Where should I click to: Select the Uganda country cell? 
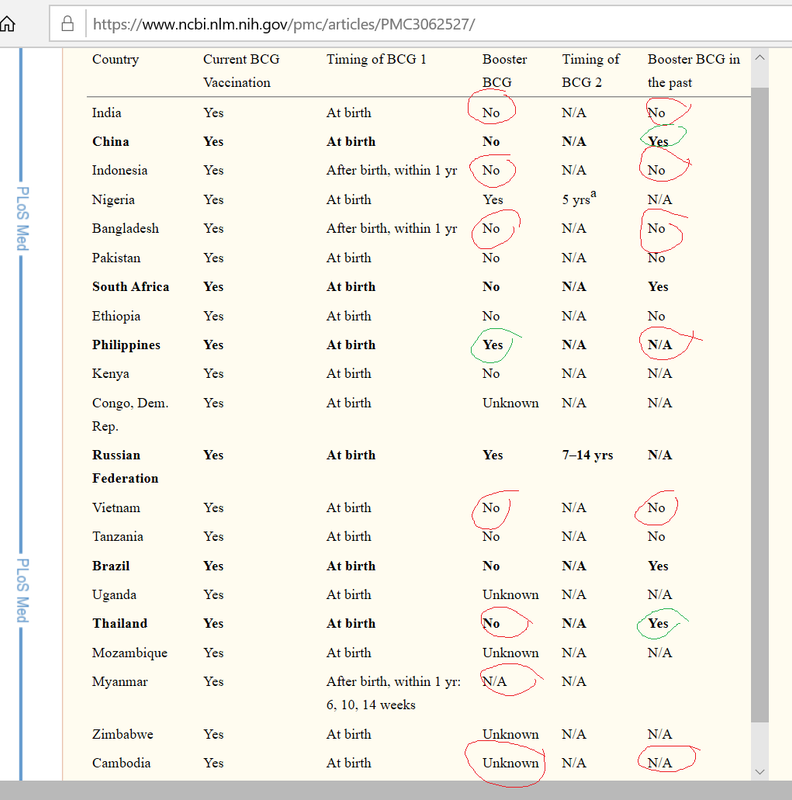(114, 594)
